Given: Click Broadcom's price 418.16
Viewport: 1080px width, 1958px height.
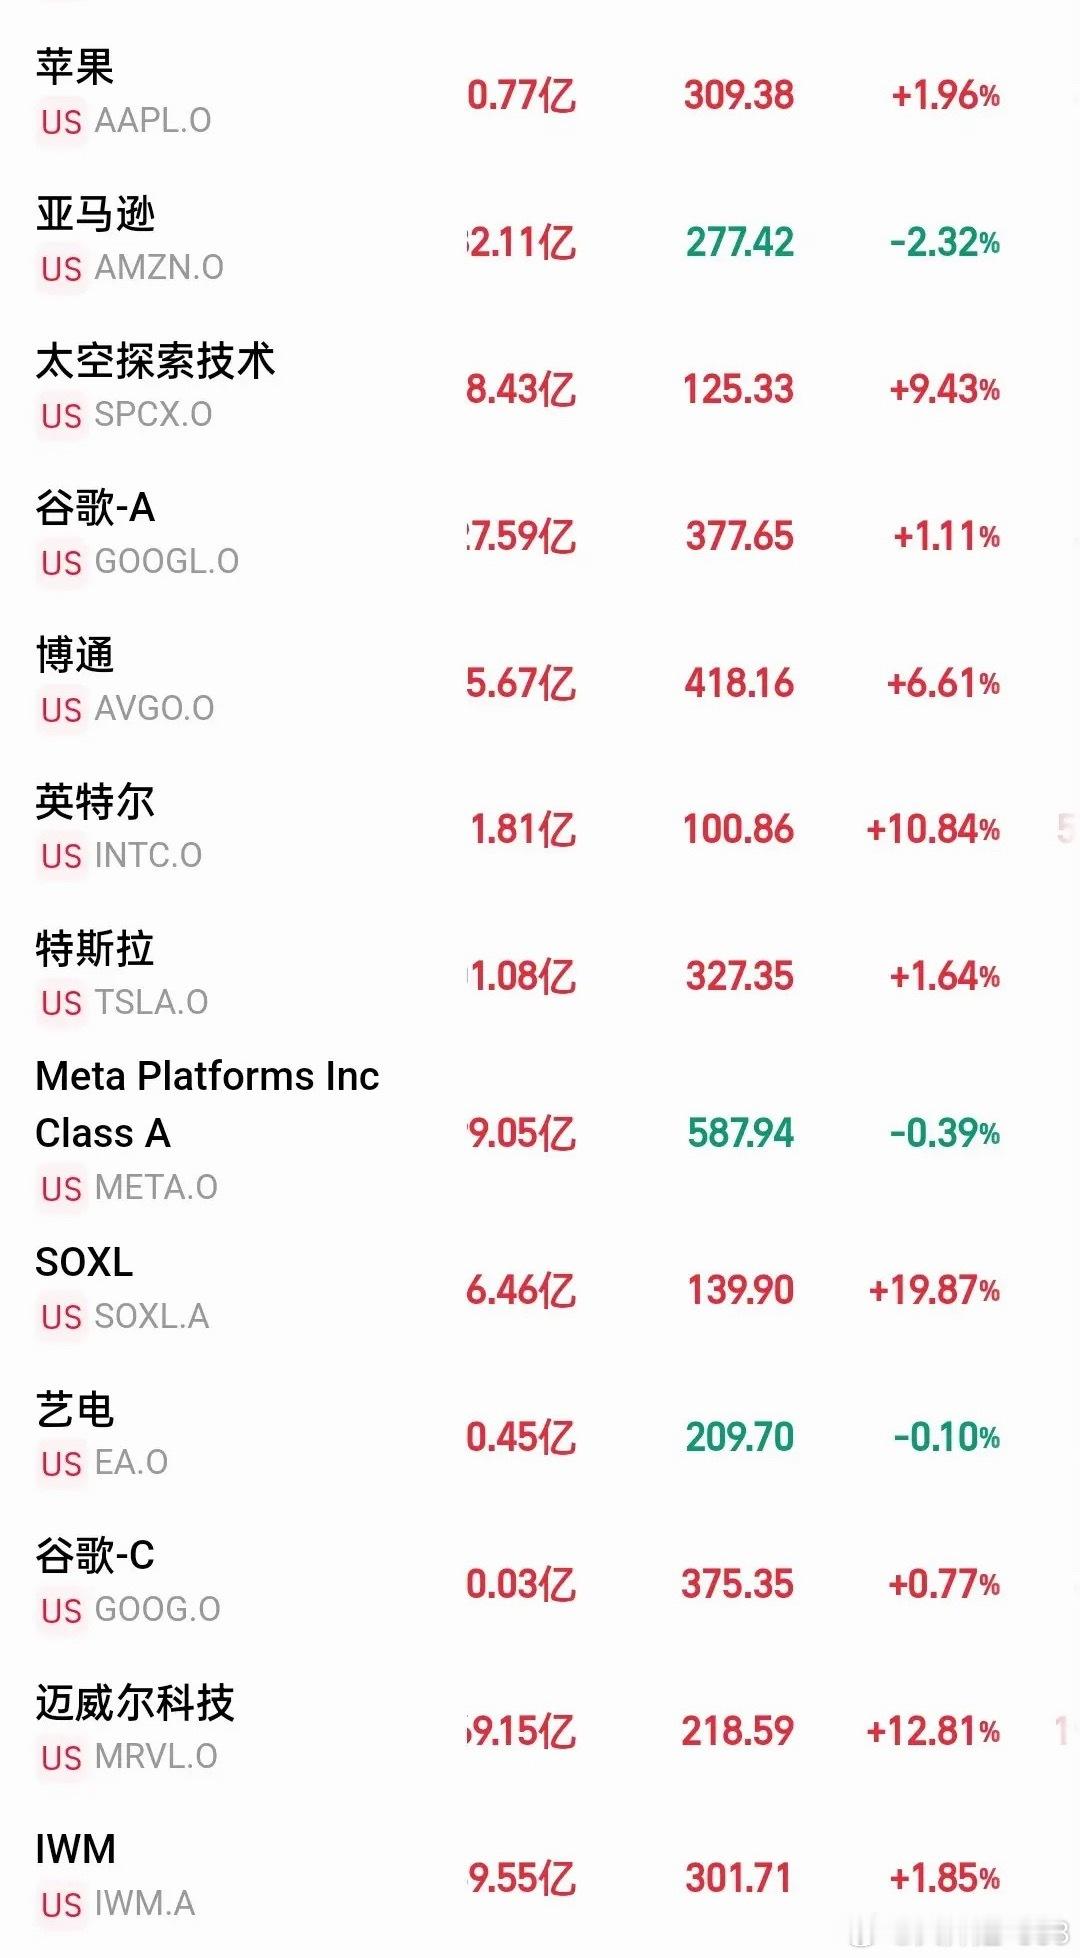Looking at the screenshot, I should pos(739,683).
